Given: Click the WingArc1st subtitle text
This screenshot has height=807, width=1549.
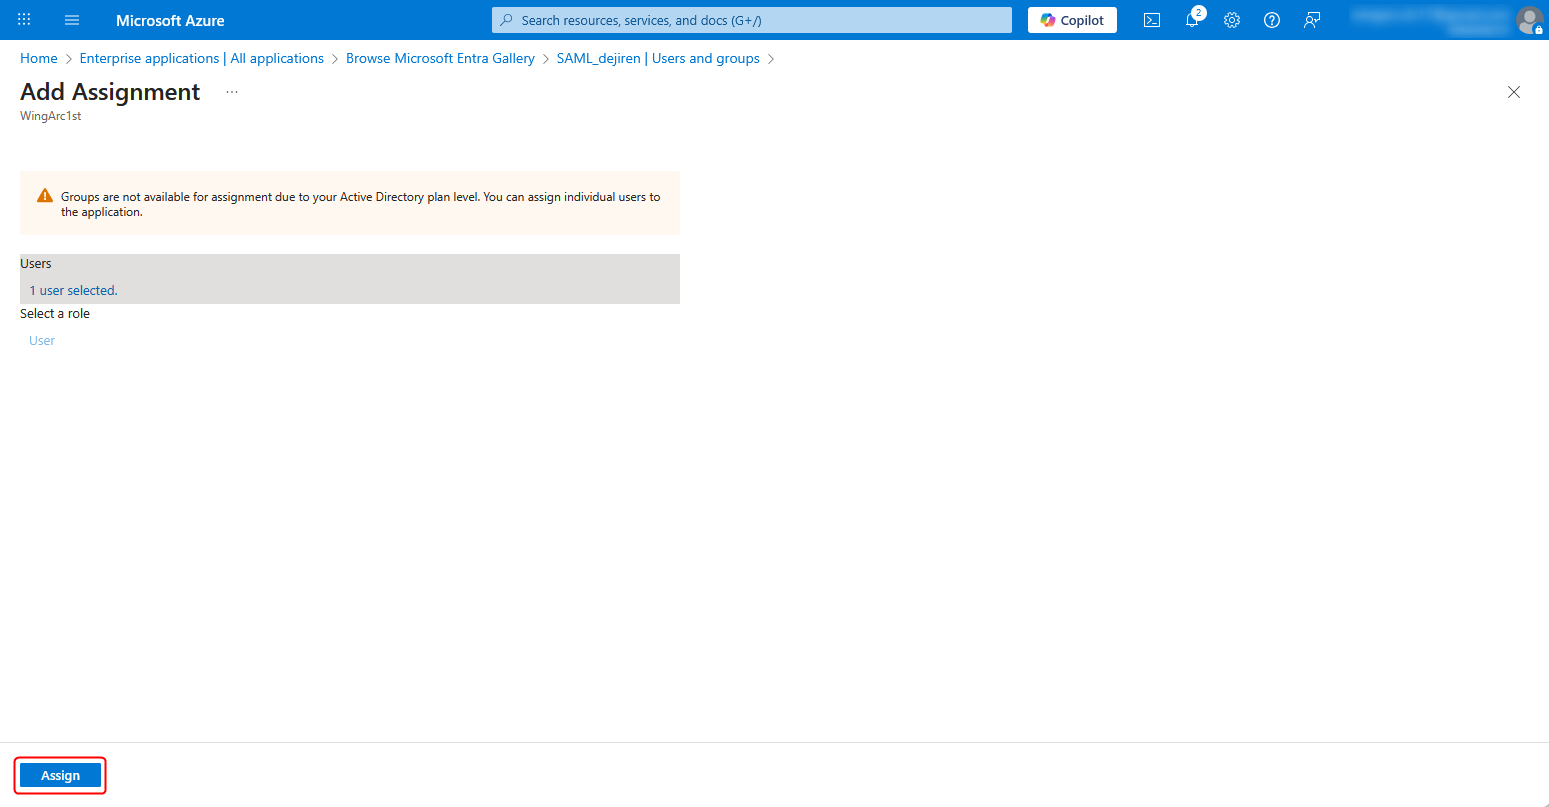Looking at the screenshot, I should pyautogui.click(x=51, y=116).
